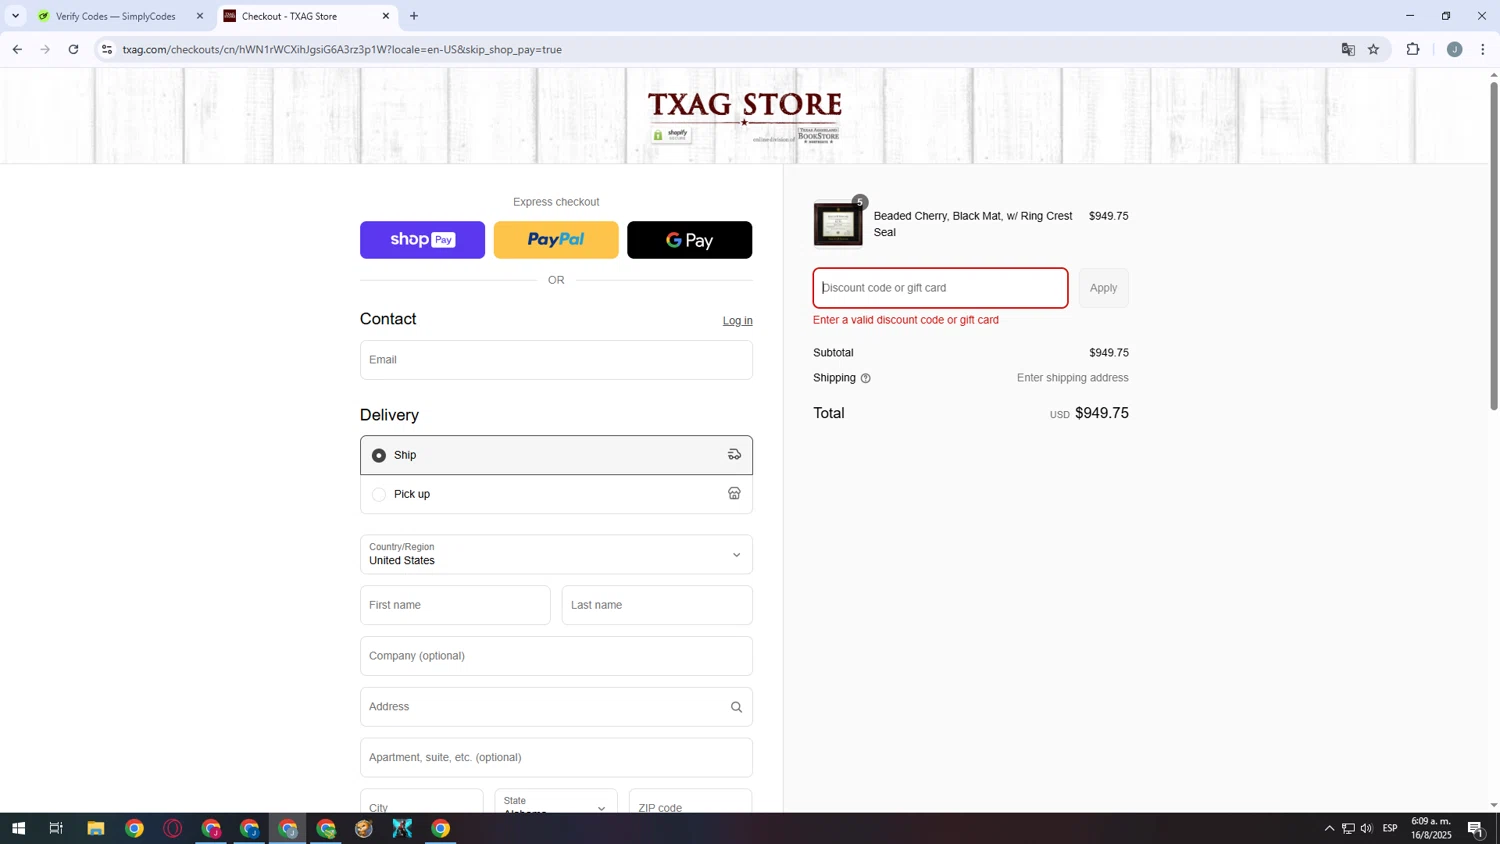View site information icon in address bar

click(107, 49)
